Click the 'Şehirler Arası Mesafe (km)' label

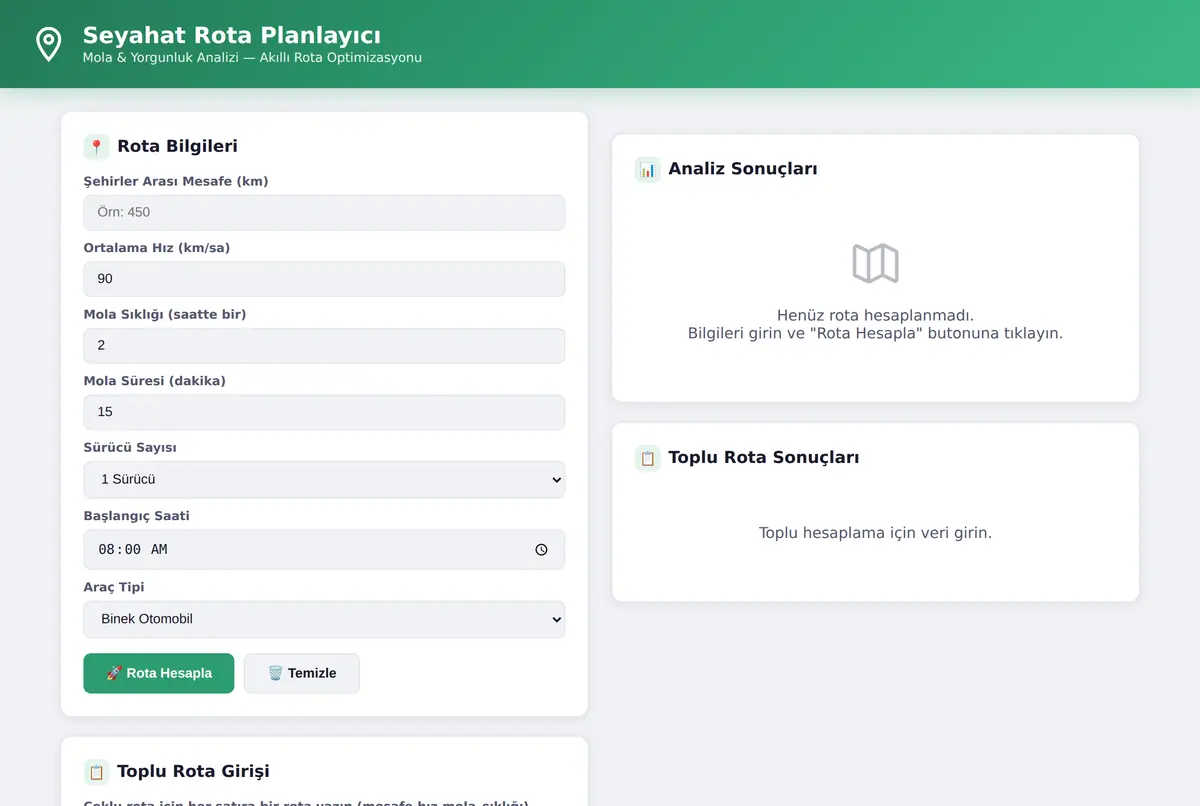[x=176, y=181]
